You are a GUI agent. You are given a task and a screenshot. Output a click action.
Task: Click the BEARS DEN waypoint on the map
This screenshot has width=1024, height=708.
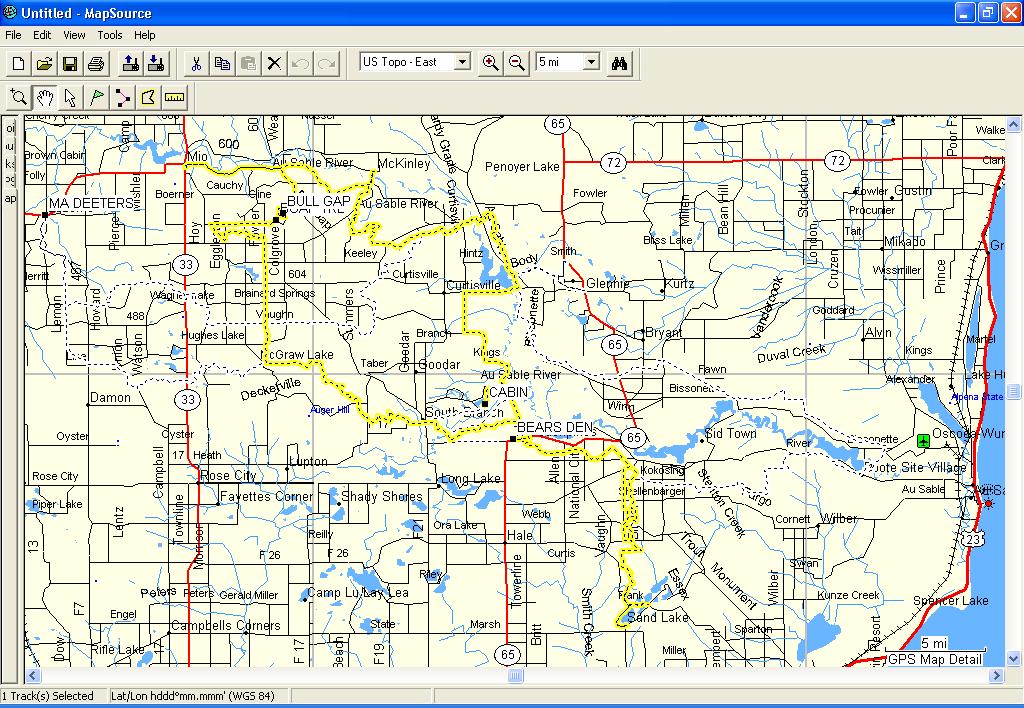512,439
